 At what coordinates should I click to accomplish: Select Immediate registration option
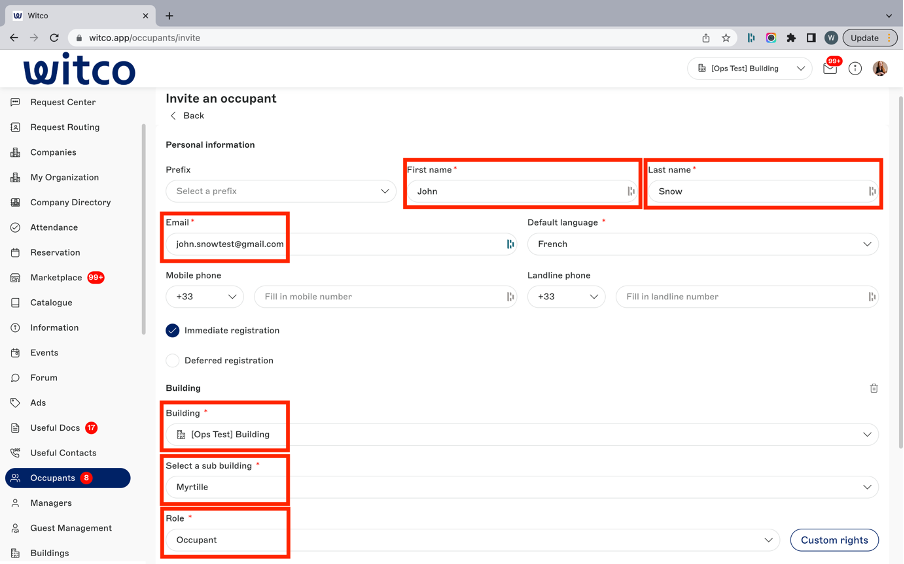(x=172, y=330)
